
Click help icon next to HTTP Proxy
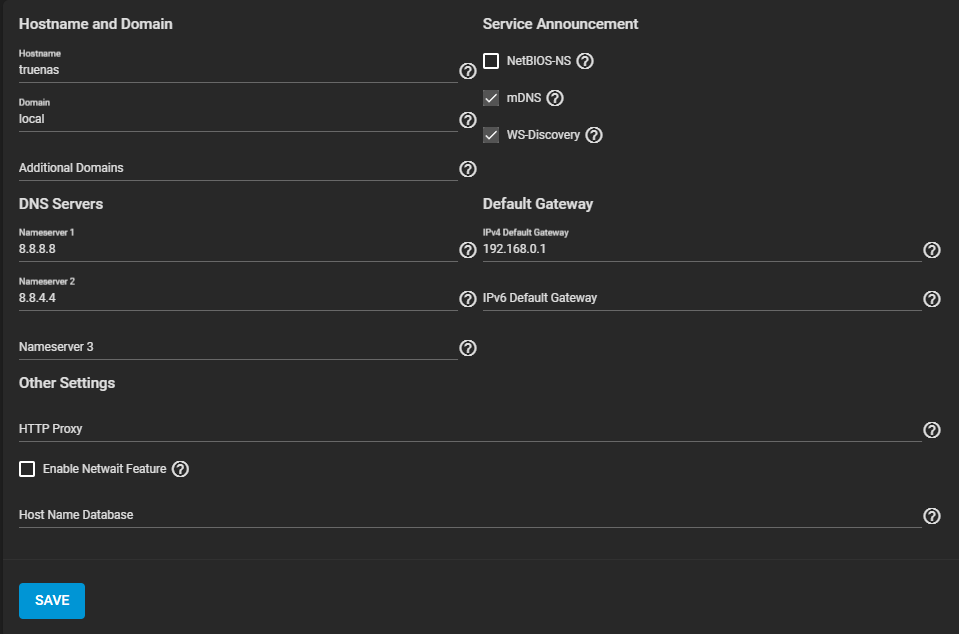tap(931, 430)
